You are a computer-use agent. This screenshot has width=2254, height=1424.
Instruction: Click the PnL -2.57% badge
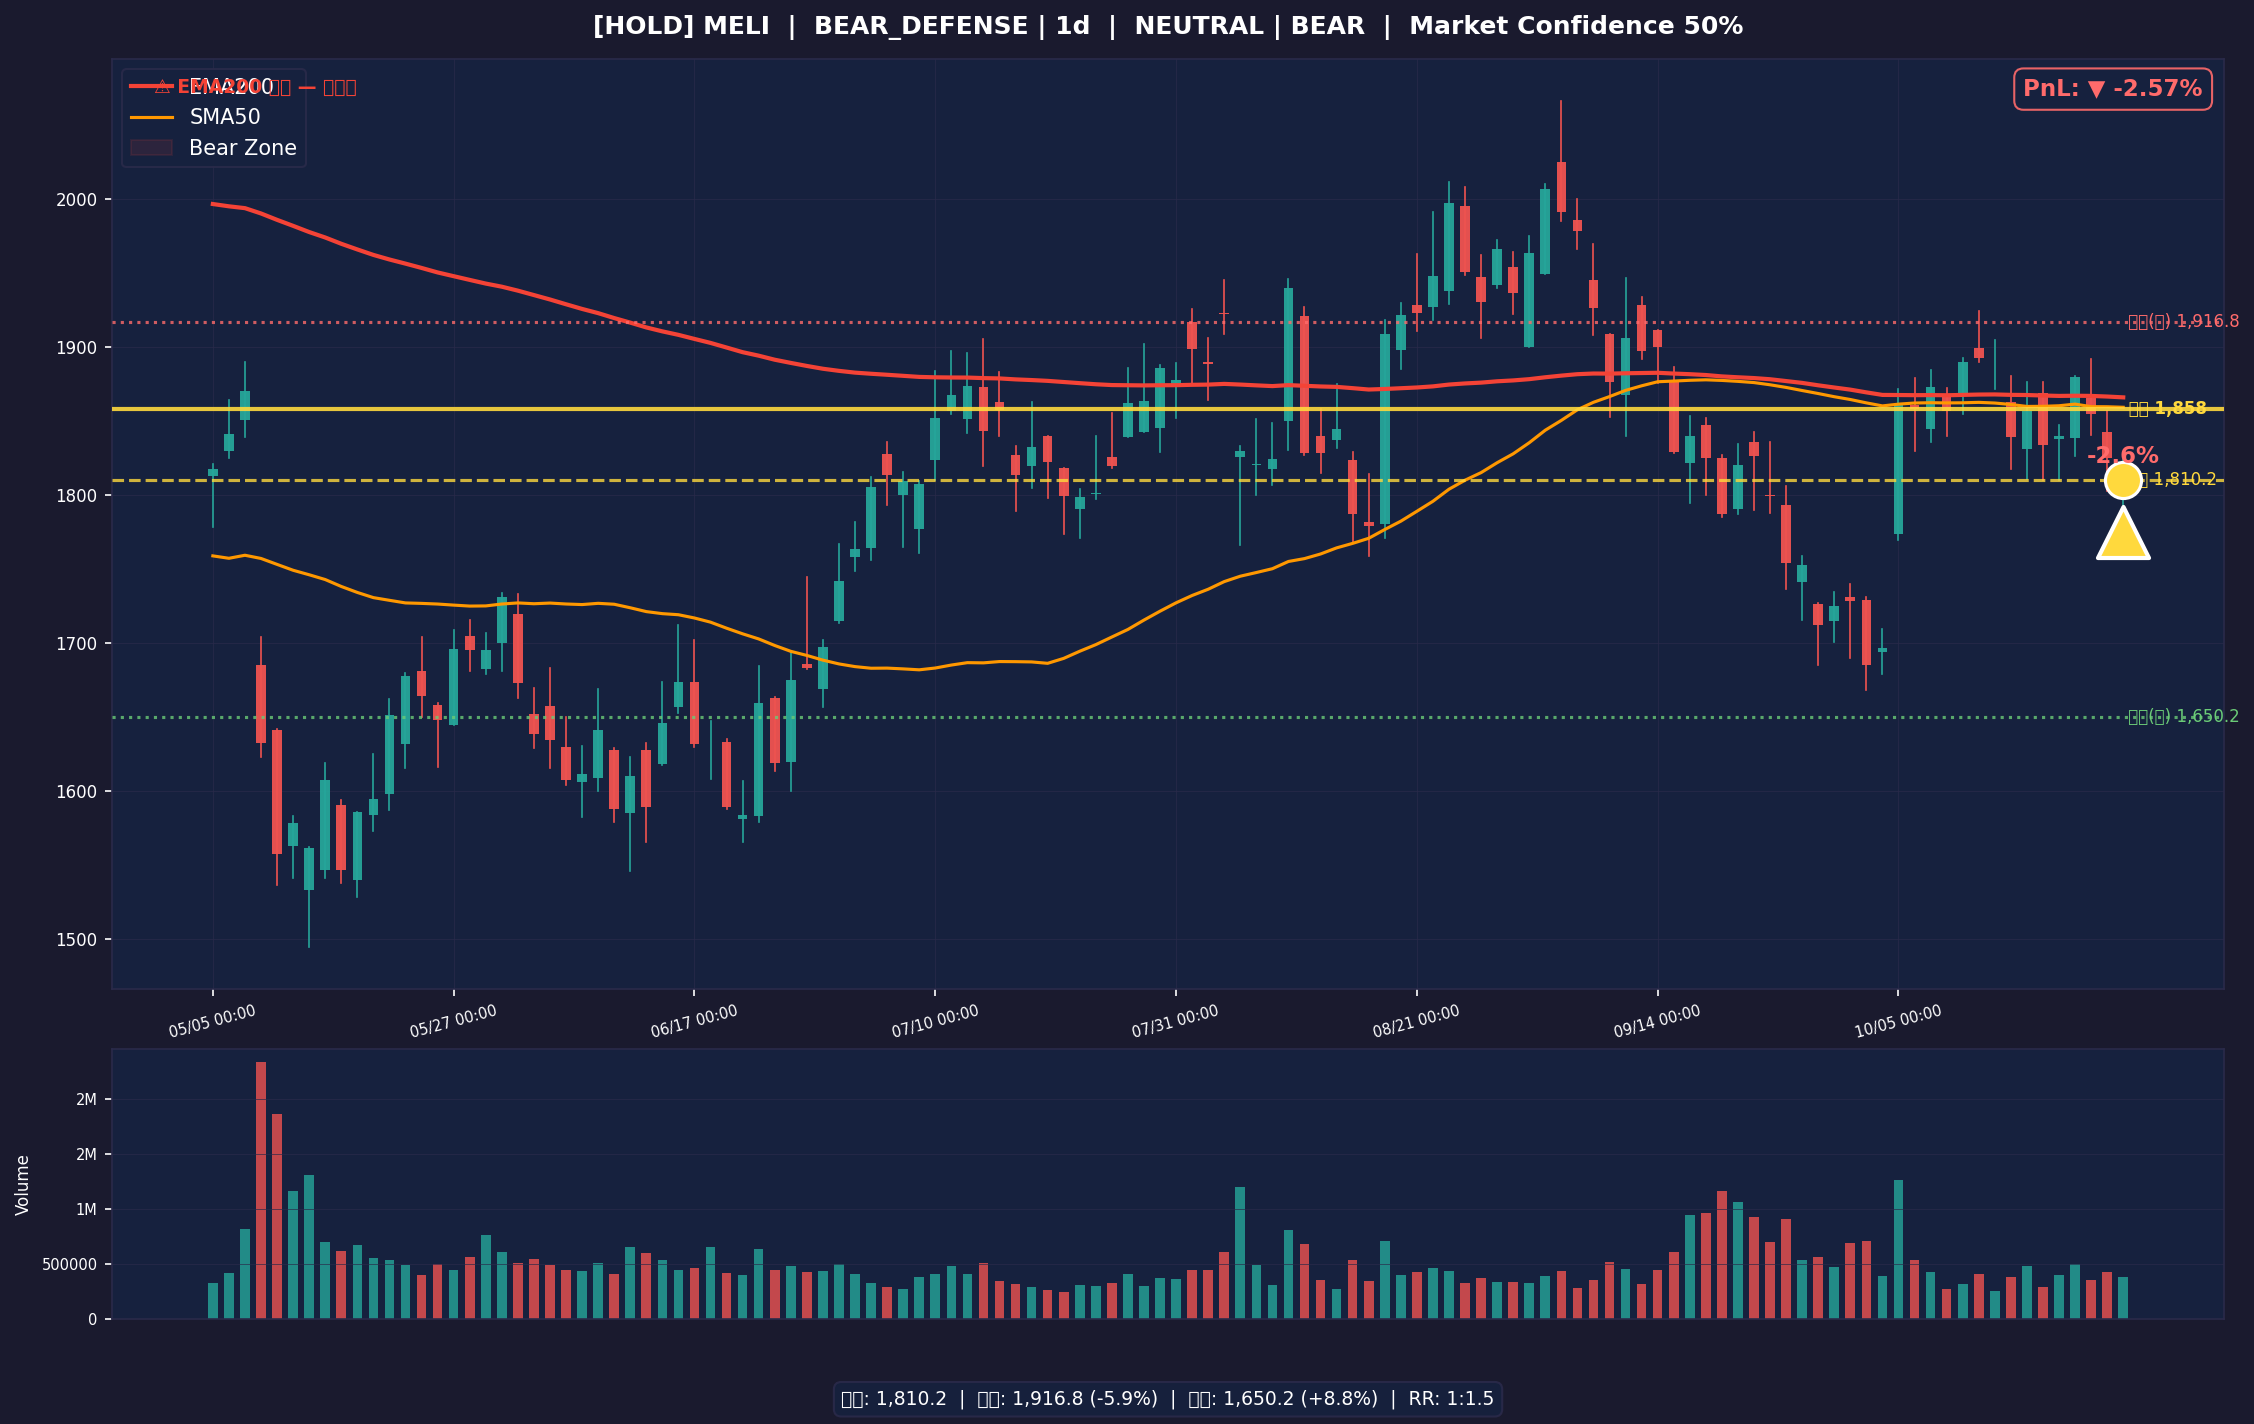[x=2112, y=89]
